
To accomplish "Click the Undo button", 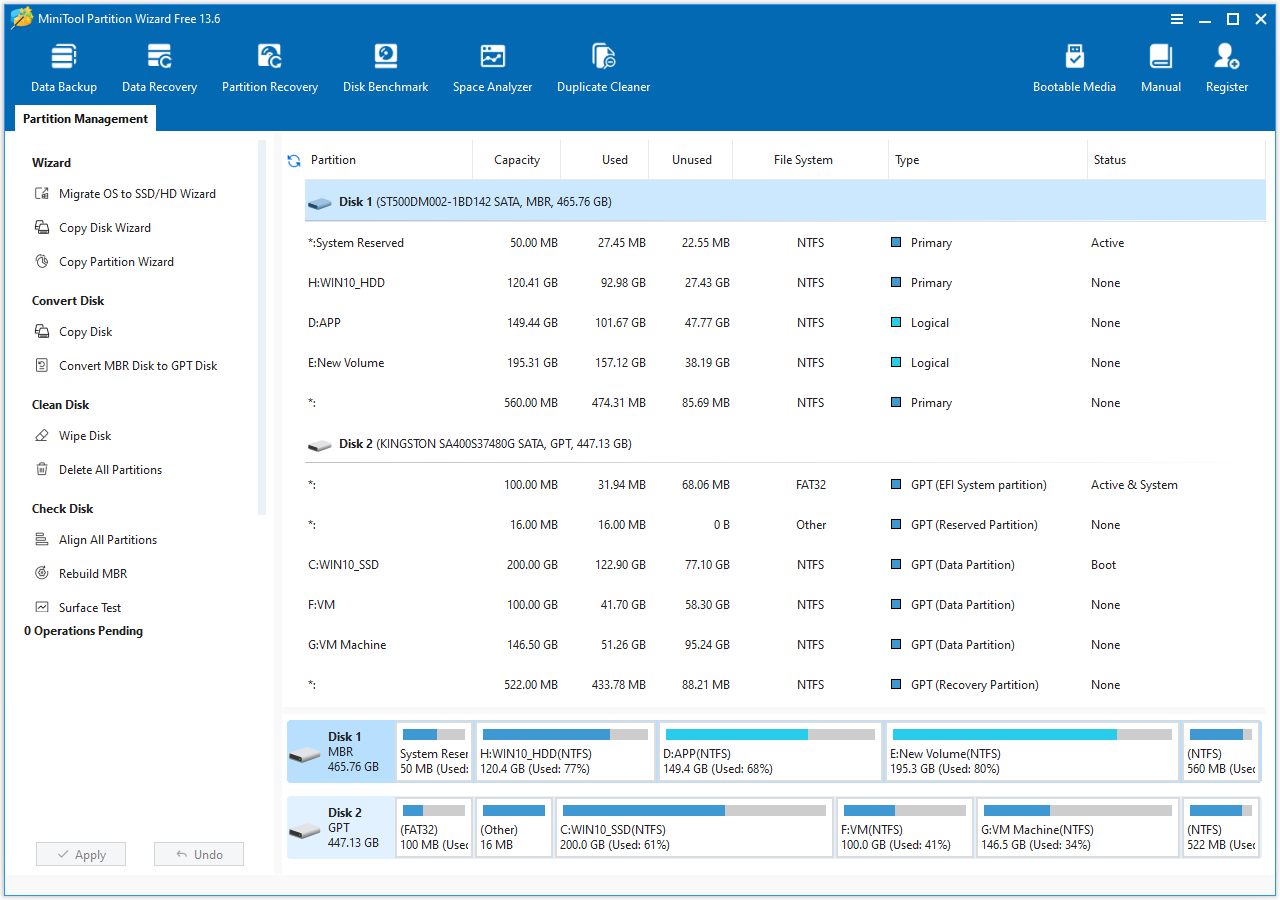I will [x=198, y=854].
